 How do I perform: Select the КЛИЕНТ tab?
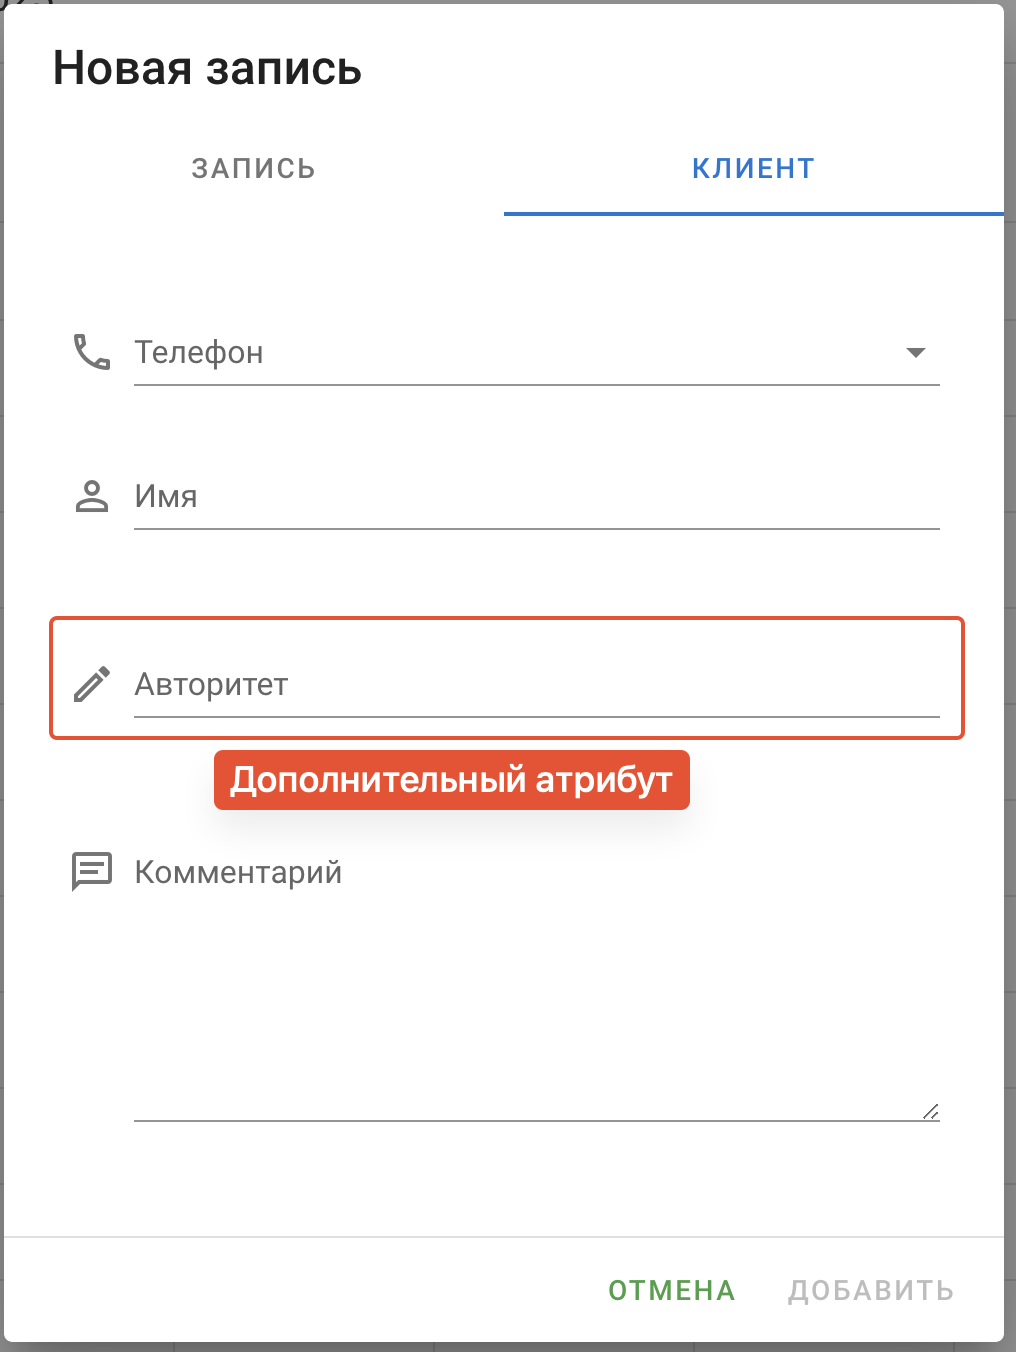point(754,169)
